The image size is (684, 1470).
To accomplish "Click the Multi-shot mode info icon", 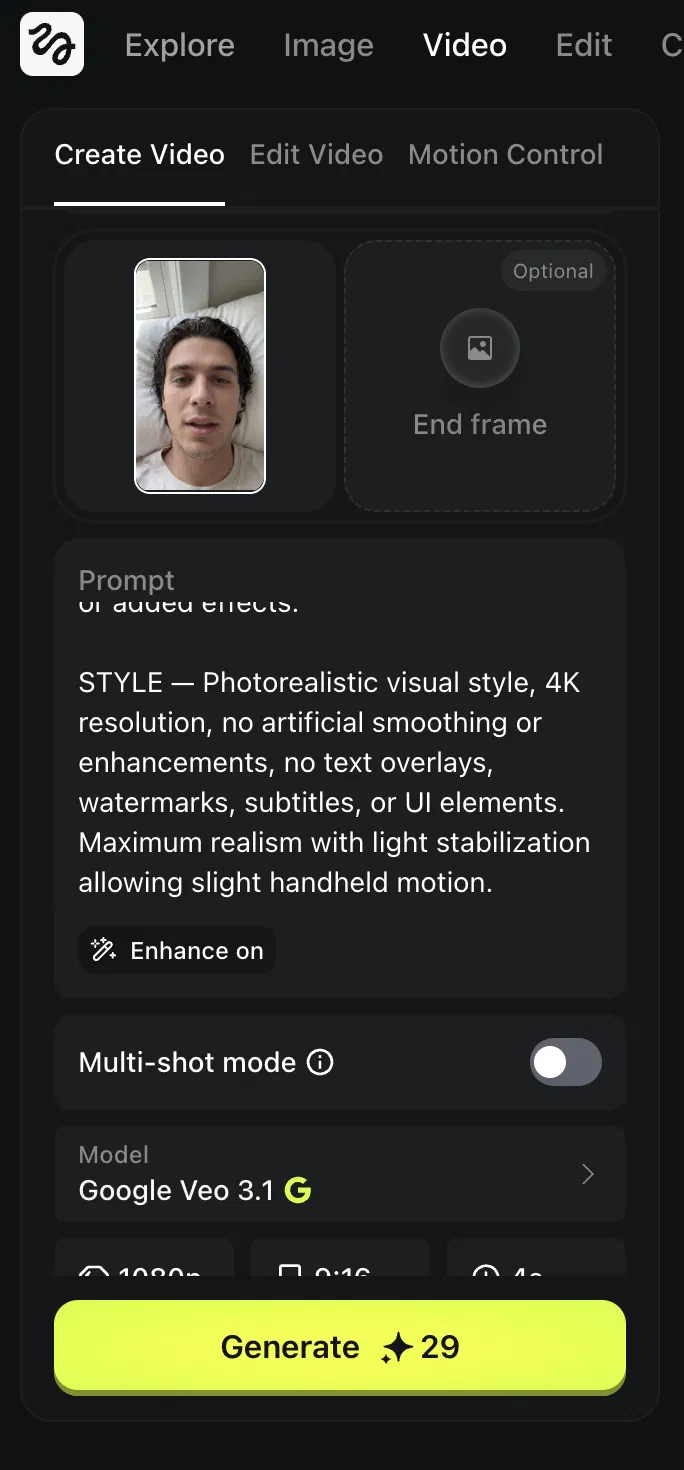I will tap(320, 1062).
